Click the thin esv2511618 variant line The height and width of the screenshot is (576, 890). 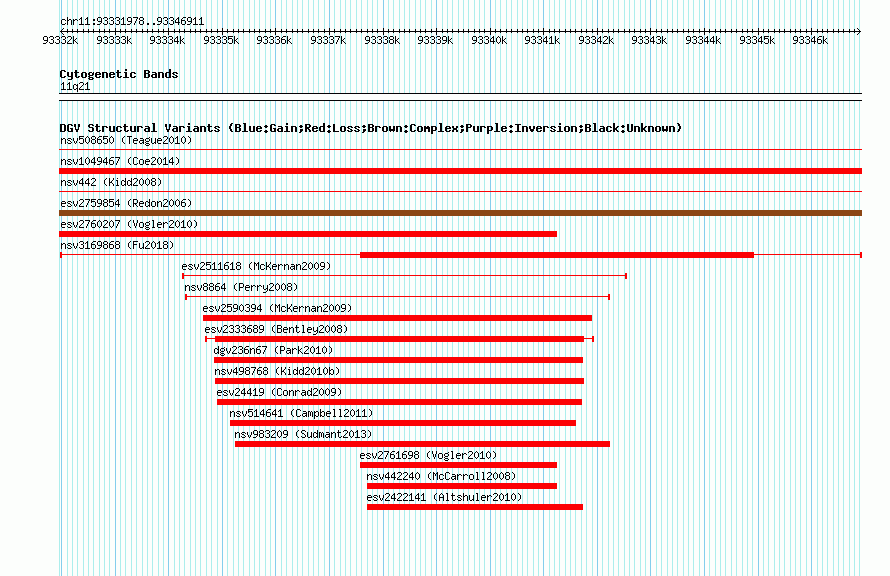[404, 276]
